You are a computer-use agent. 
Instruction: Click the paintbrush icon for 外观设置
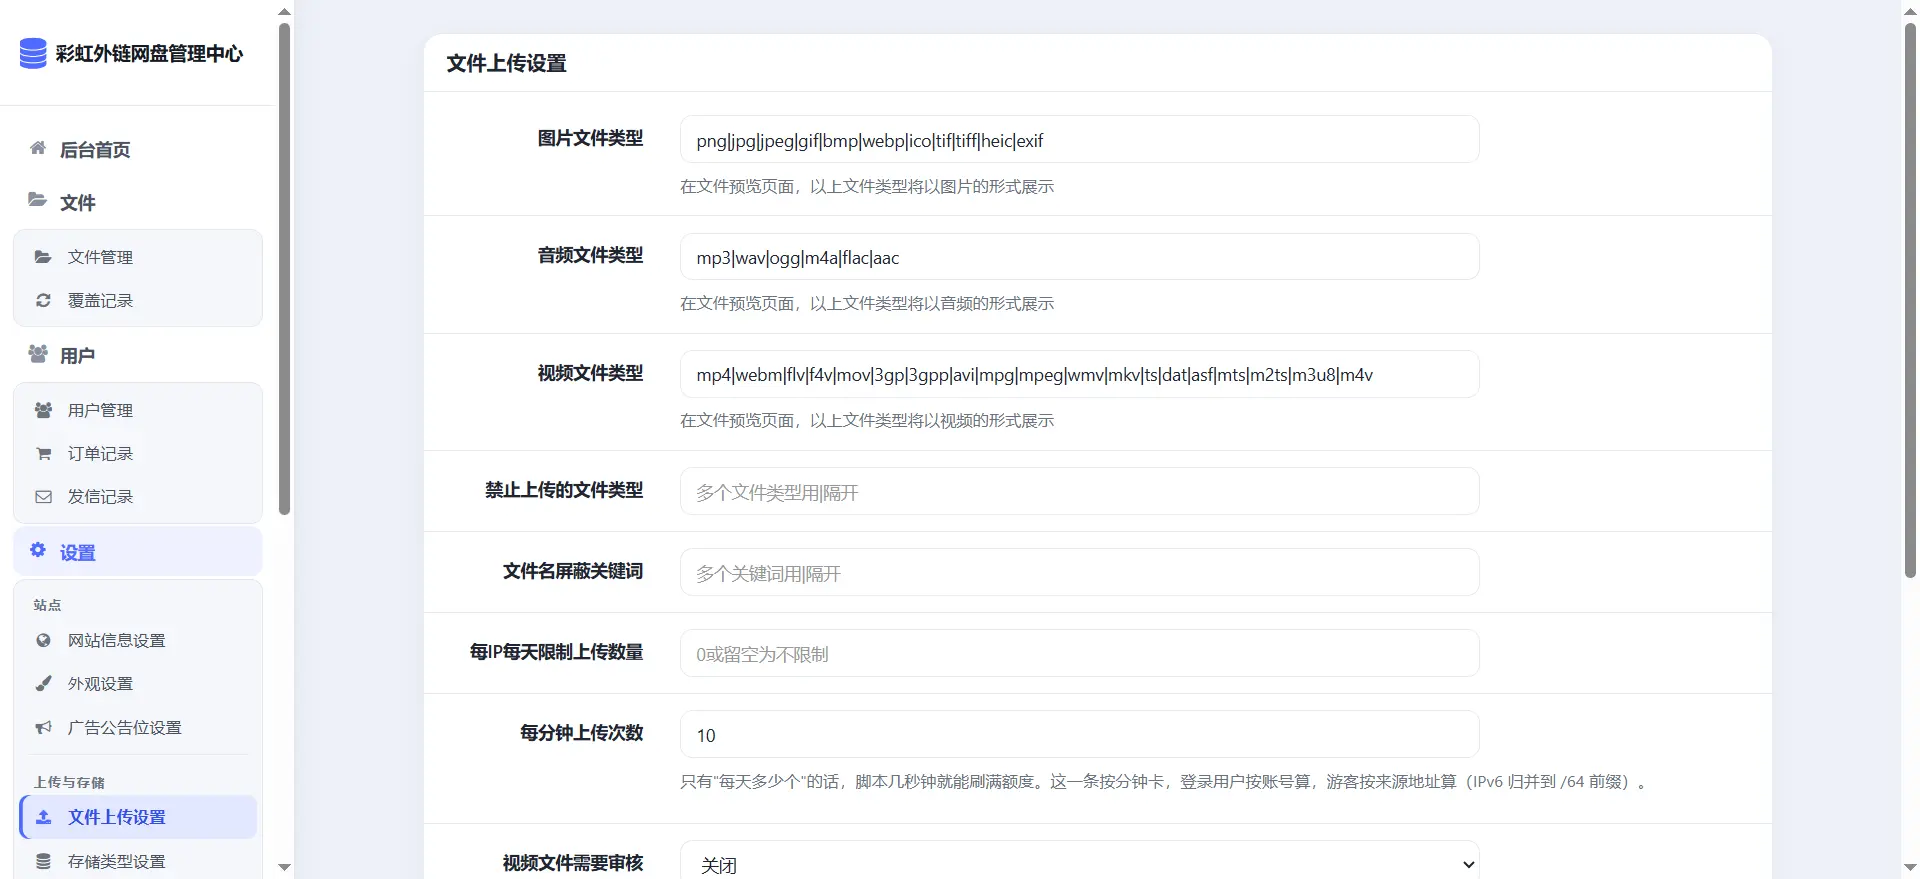pyautogui.click(x=43, y=683)
